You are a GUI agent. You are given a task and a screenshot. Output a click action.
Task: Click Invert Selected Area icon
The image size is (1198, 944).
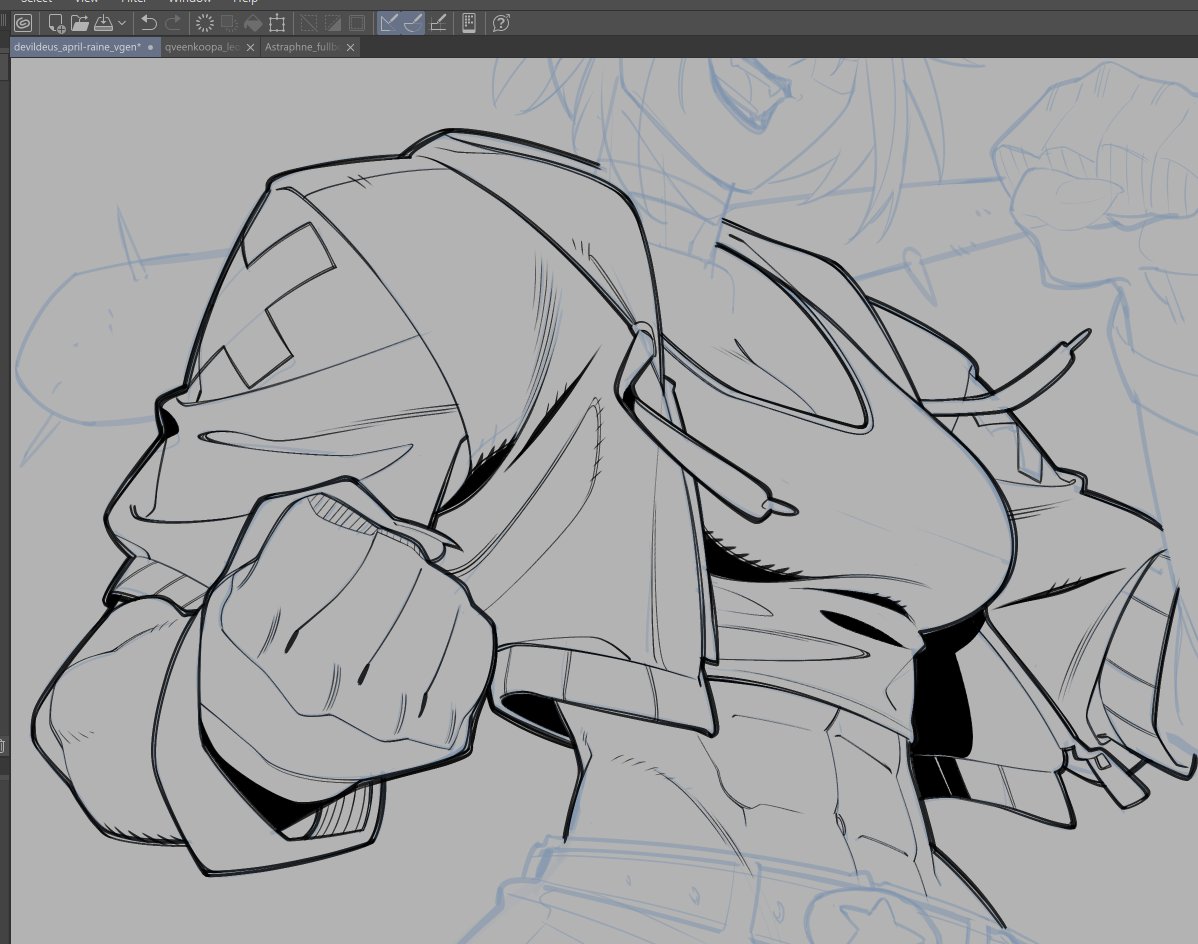(332, 23)
